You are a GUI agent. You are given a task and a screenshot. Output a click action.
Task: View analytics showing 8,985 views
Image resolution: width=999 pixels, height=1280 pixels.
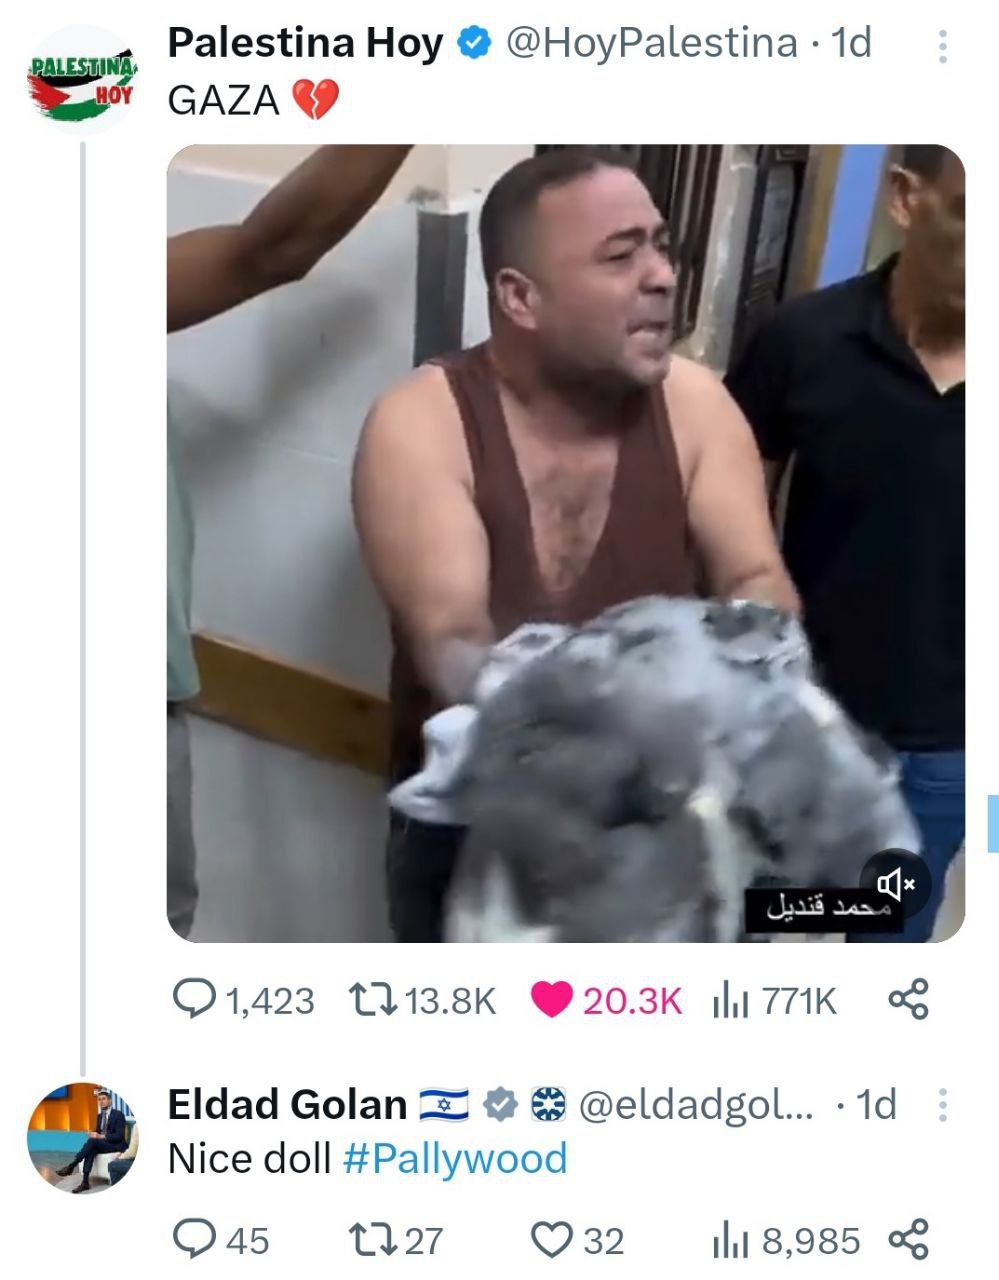(786, 1241)
